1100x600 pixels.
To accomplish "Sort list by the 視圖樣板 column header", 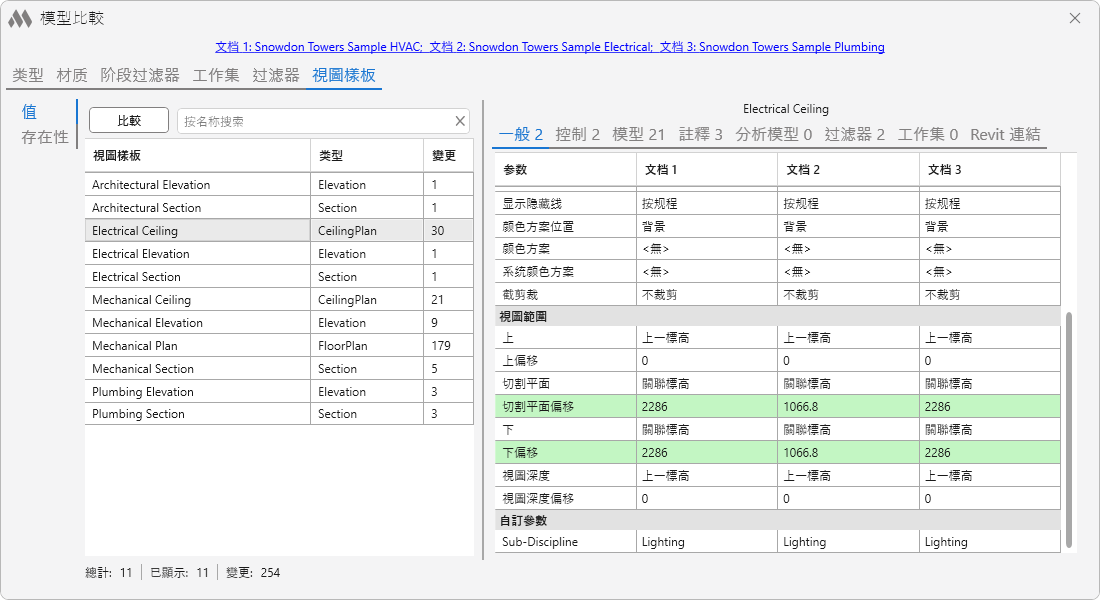I will pyautogui.click(x=198, y=156).
